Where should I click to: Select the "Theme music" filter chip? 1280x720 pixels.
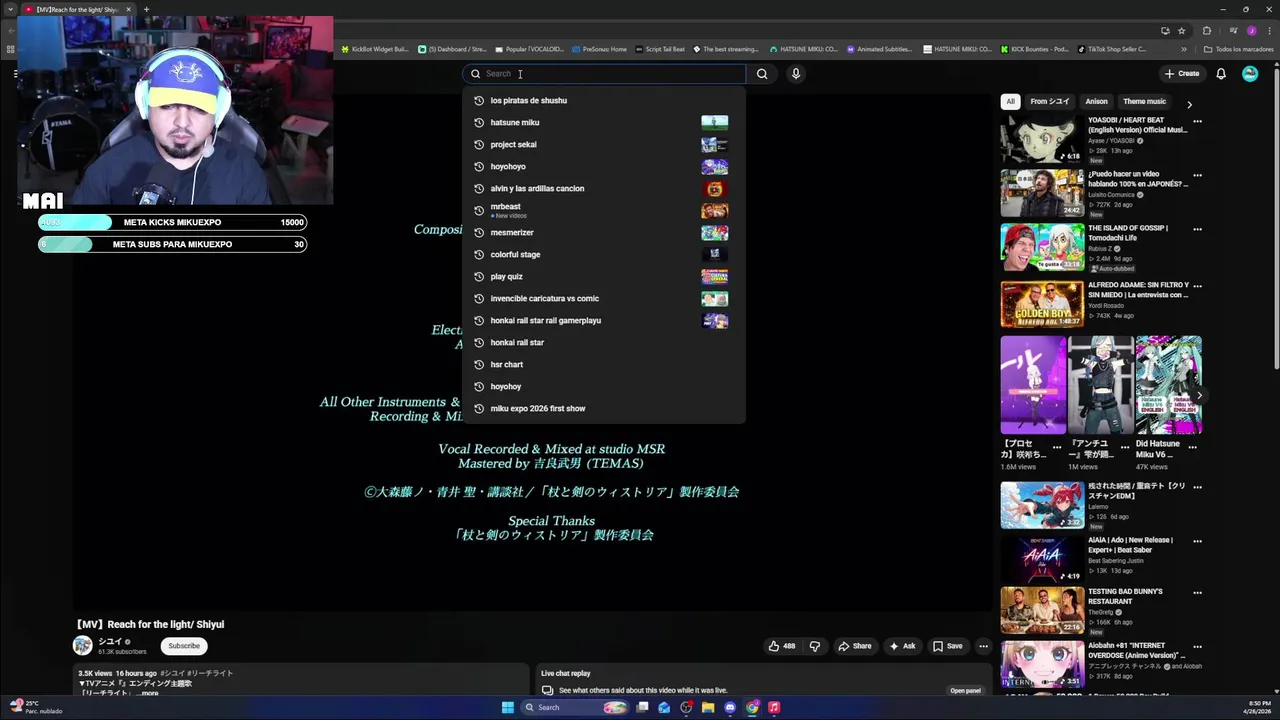point(1144,101)
